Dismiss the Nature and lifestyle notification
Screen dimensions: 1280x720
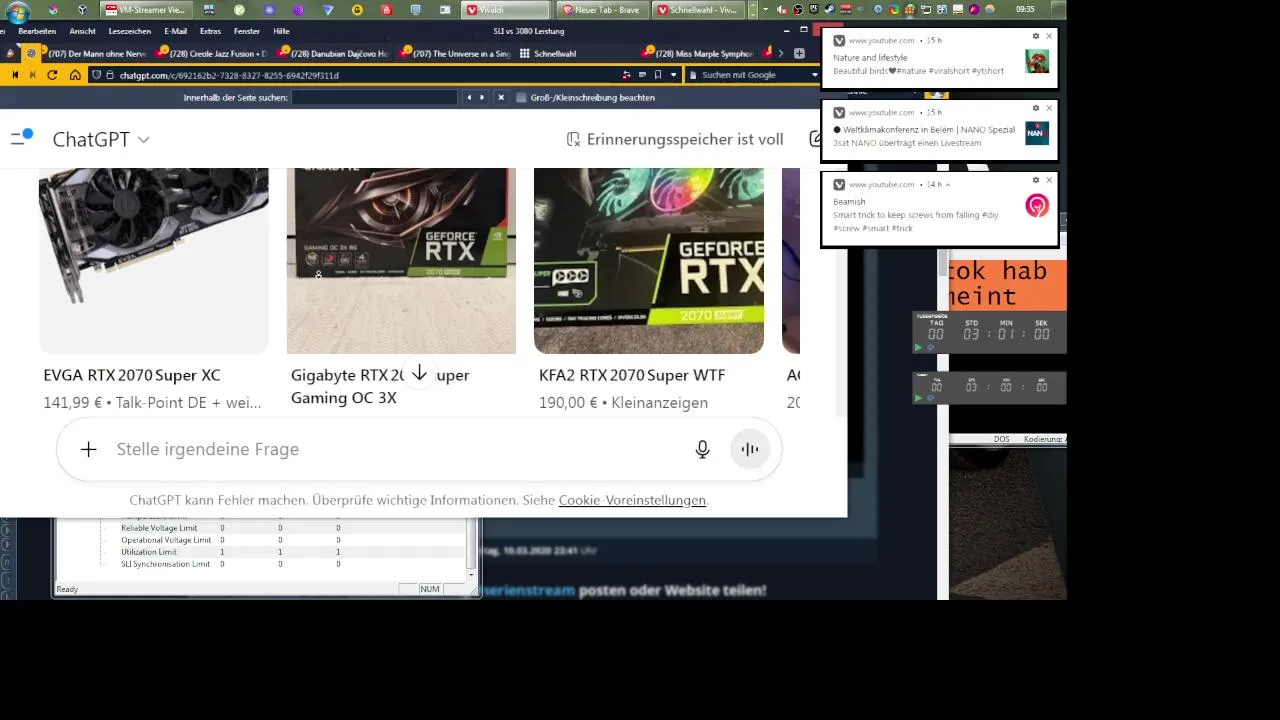[x=1049, y=36]
